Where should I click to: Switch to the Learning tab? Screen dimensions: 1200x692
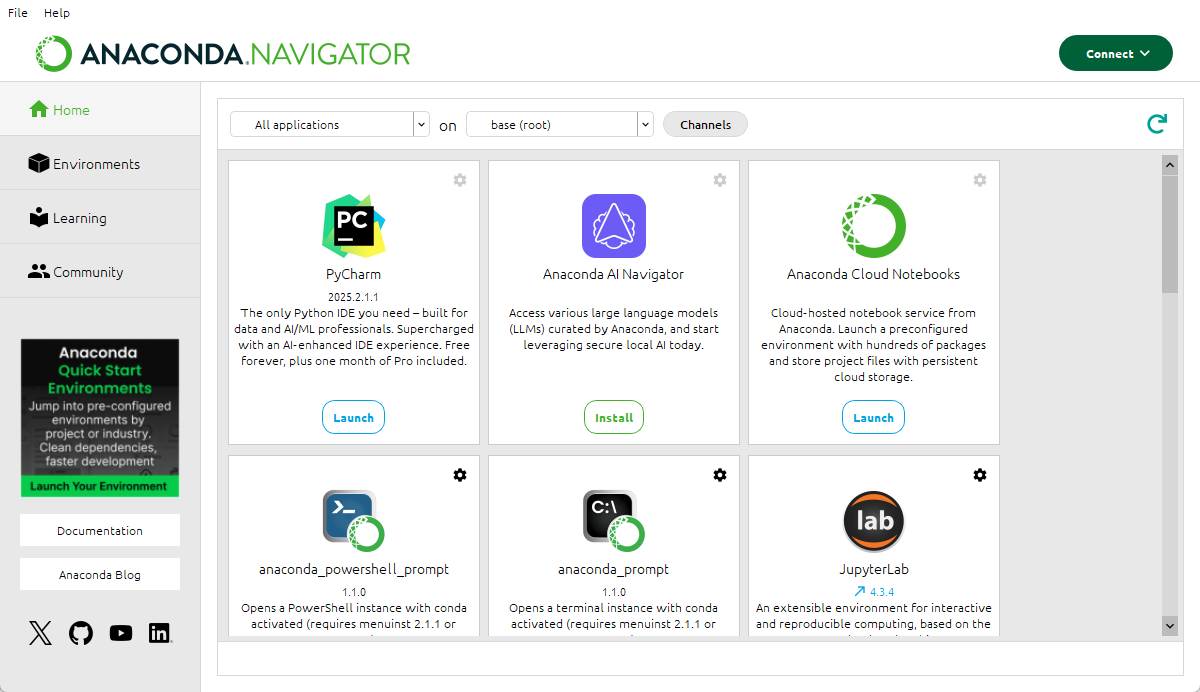(100, 217)
